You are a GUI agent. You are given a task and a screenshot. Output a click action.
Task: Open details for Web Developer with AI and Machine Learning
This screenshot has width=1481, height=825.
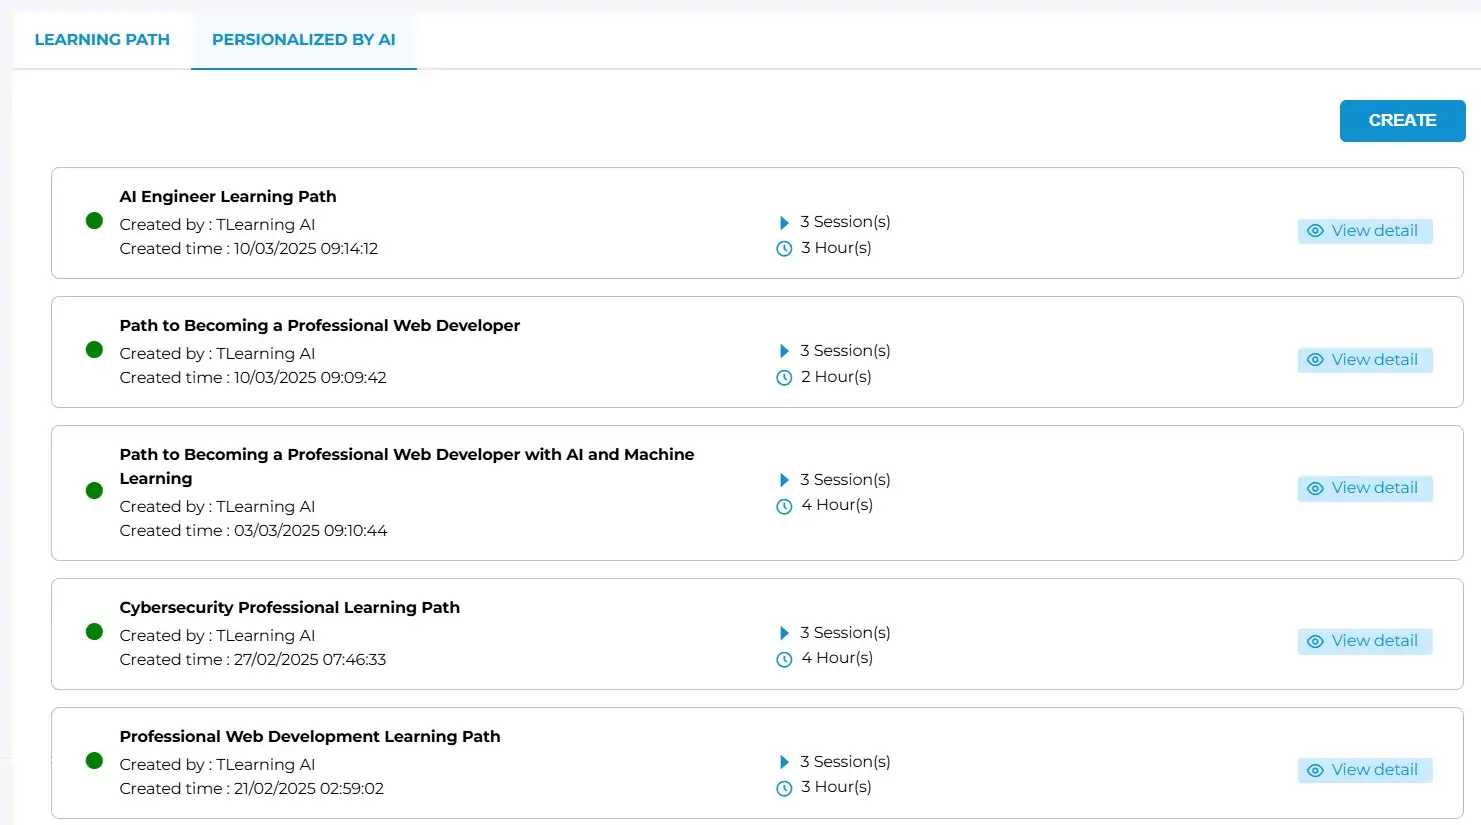1365,488
